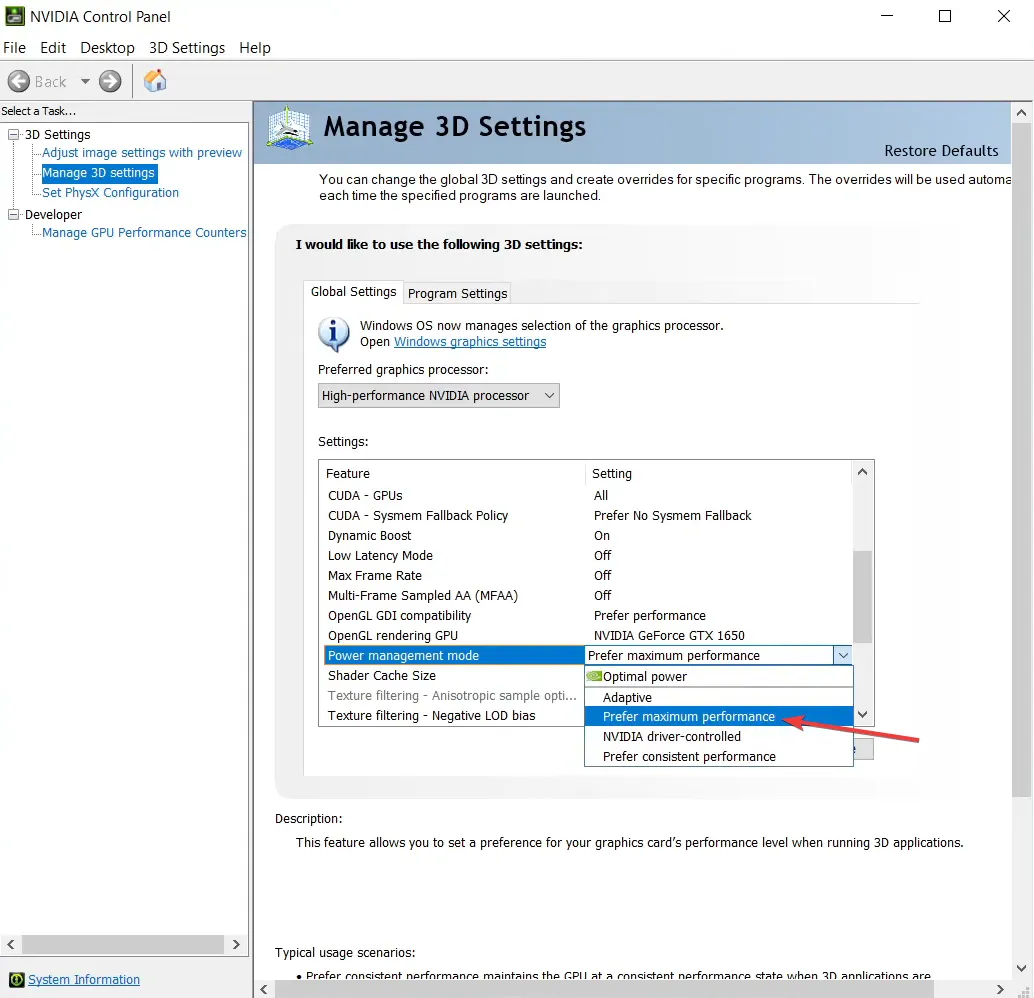Select Adjust image settings with preview
This screenshot has width=1034, height=998.
[142, 152]
